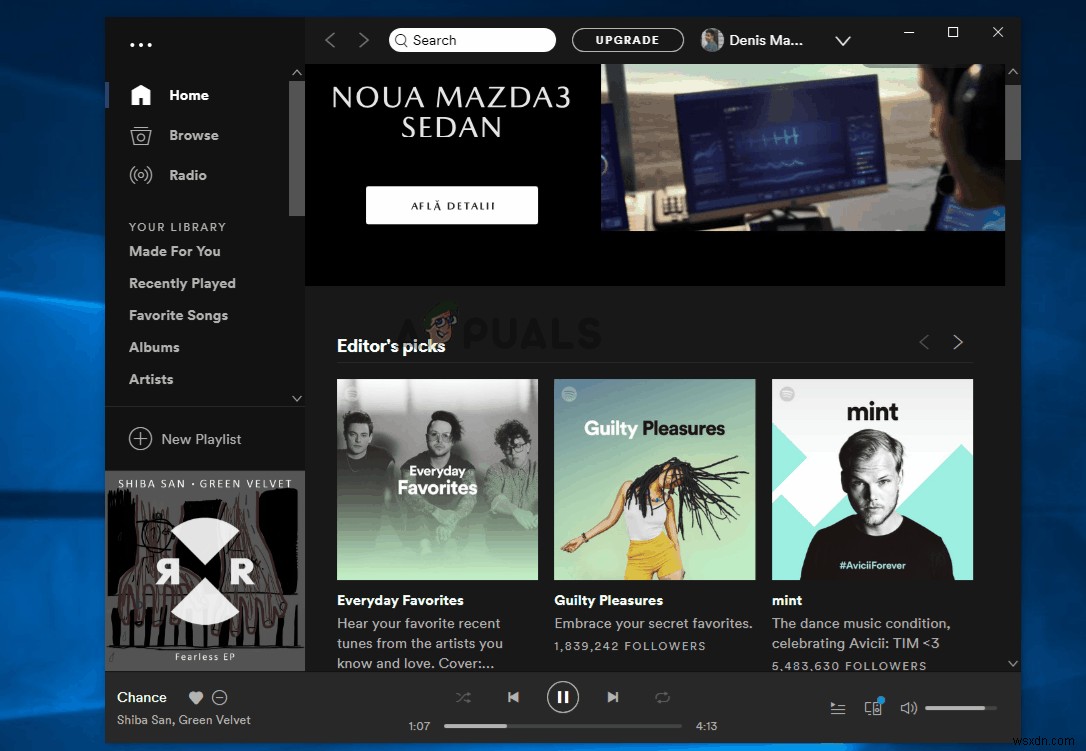Click the UPGRADE button

627,40
